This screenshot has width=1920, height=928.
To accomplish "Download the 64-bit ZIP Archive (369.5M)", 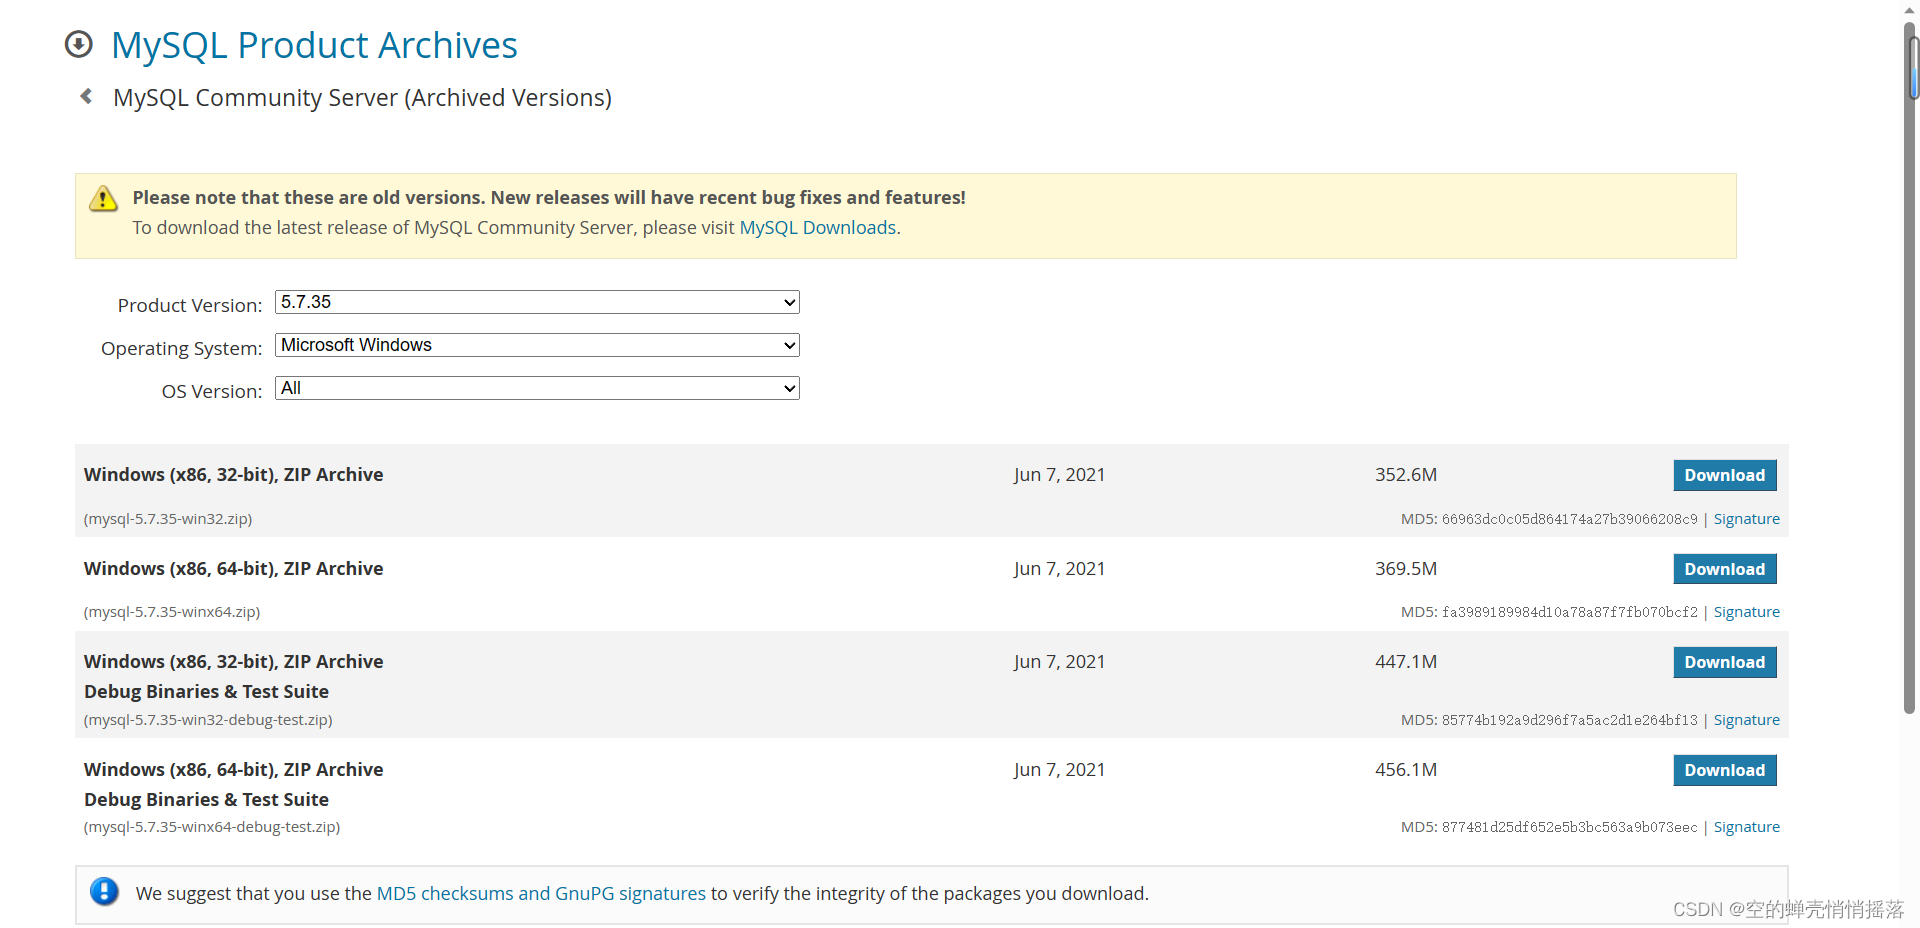I will [1724, 569].
